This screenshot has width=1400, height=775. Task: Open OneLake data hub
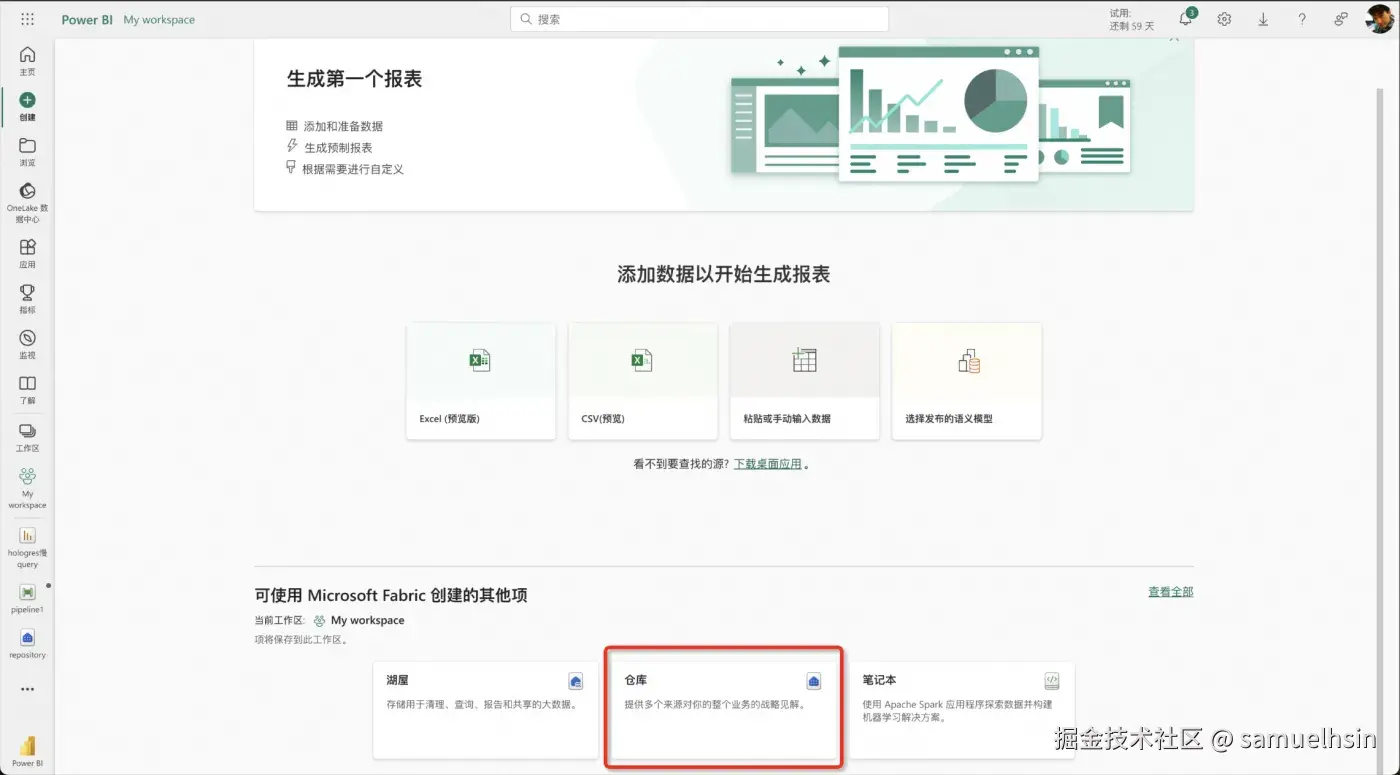pos(27,202)
